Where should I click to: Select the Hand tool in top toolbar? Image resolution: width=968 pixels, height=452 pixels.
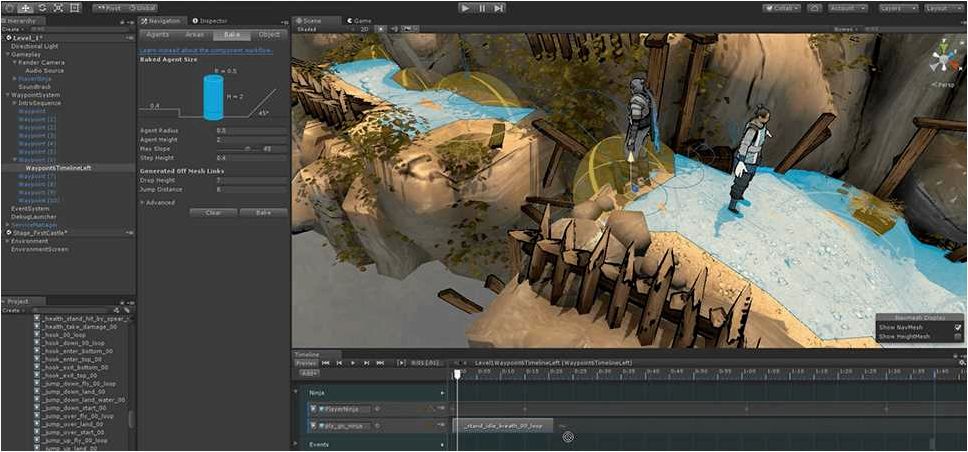coord(10,8)
